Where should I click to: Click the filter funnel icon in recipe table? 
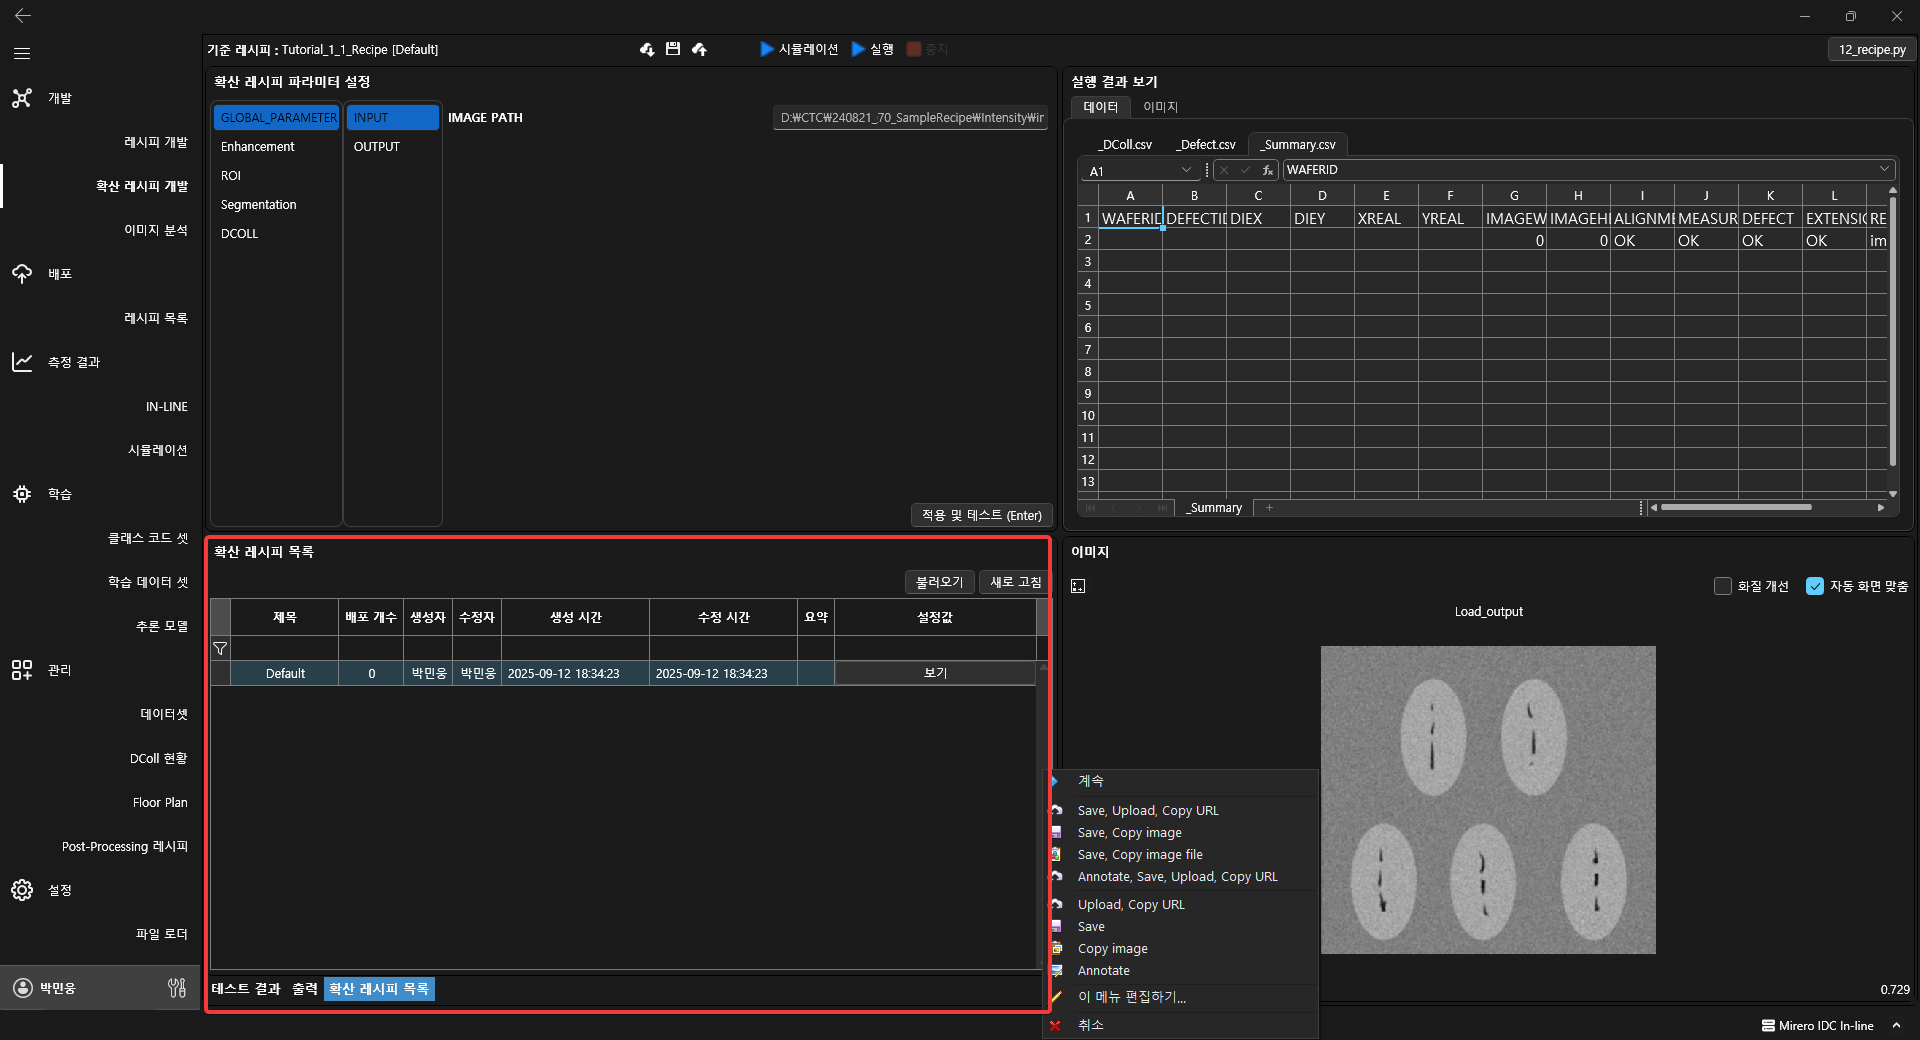220,648
